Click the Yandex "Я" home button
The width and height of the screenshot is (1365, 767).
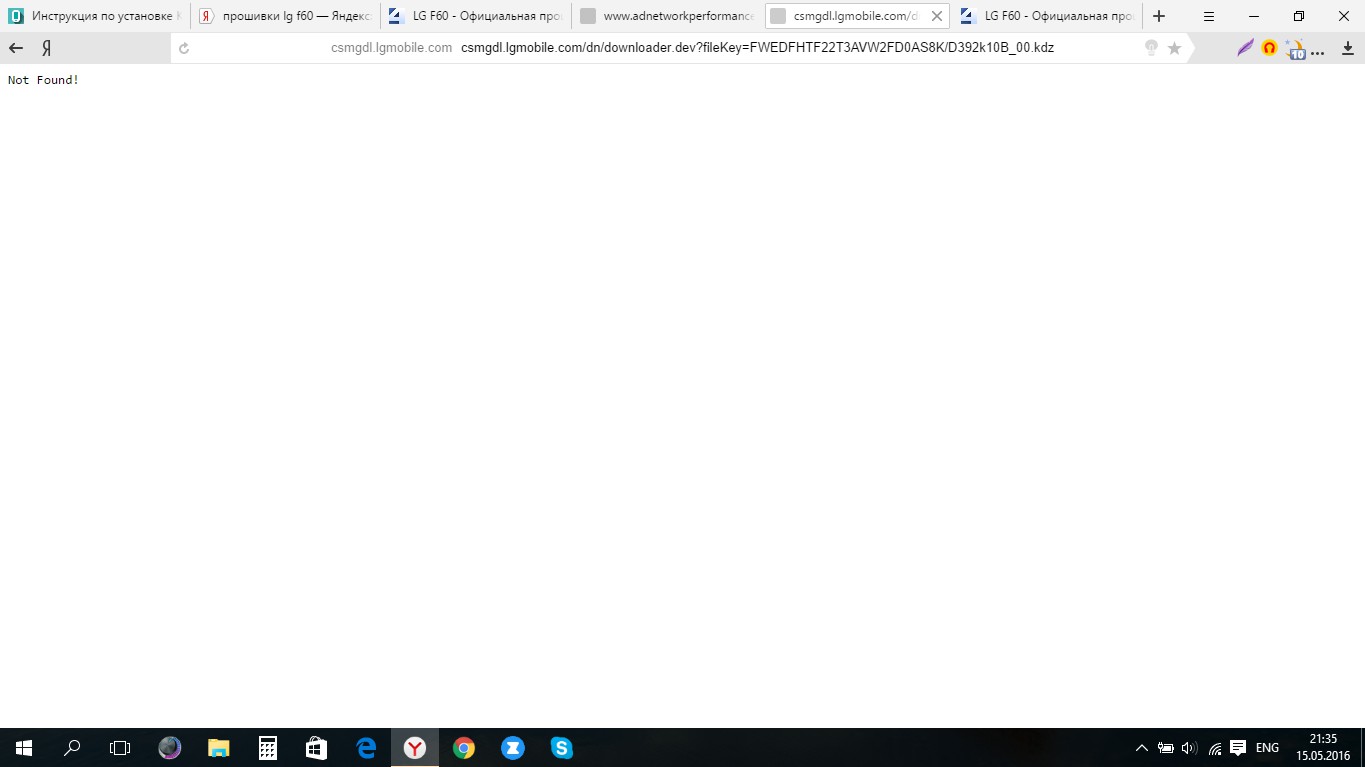(46, 48)
